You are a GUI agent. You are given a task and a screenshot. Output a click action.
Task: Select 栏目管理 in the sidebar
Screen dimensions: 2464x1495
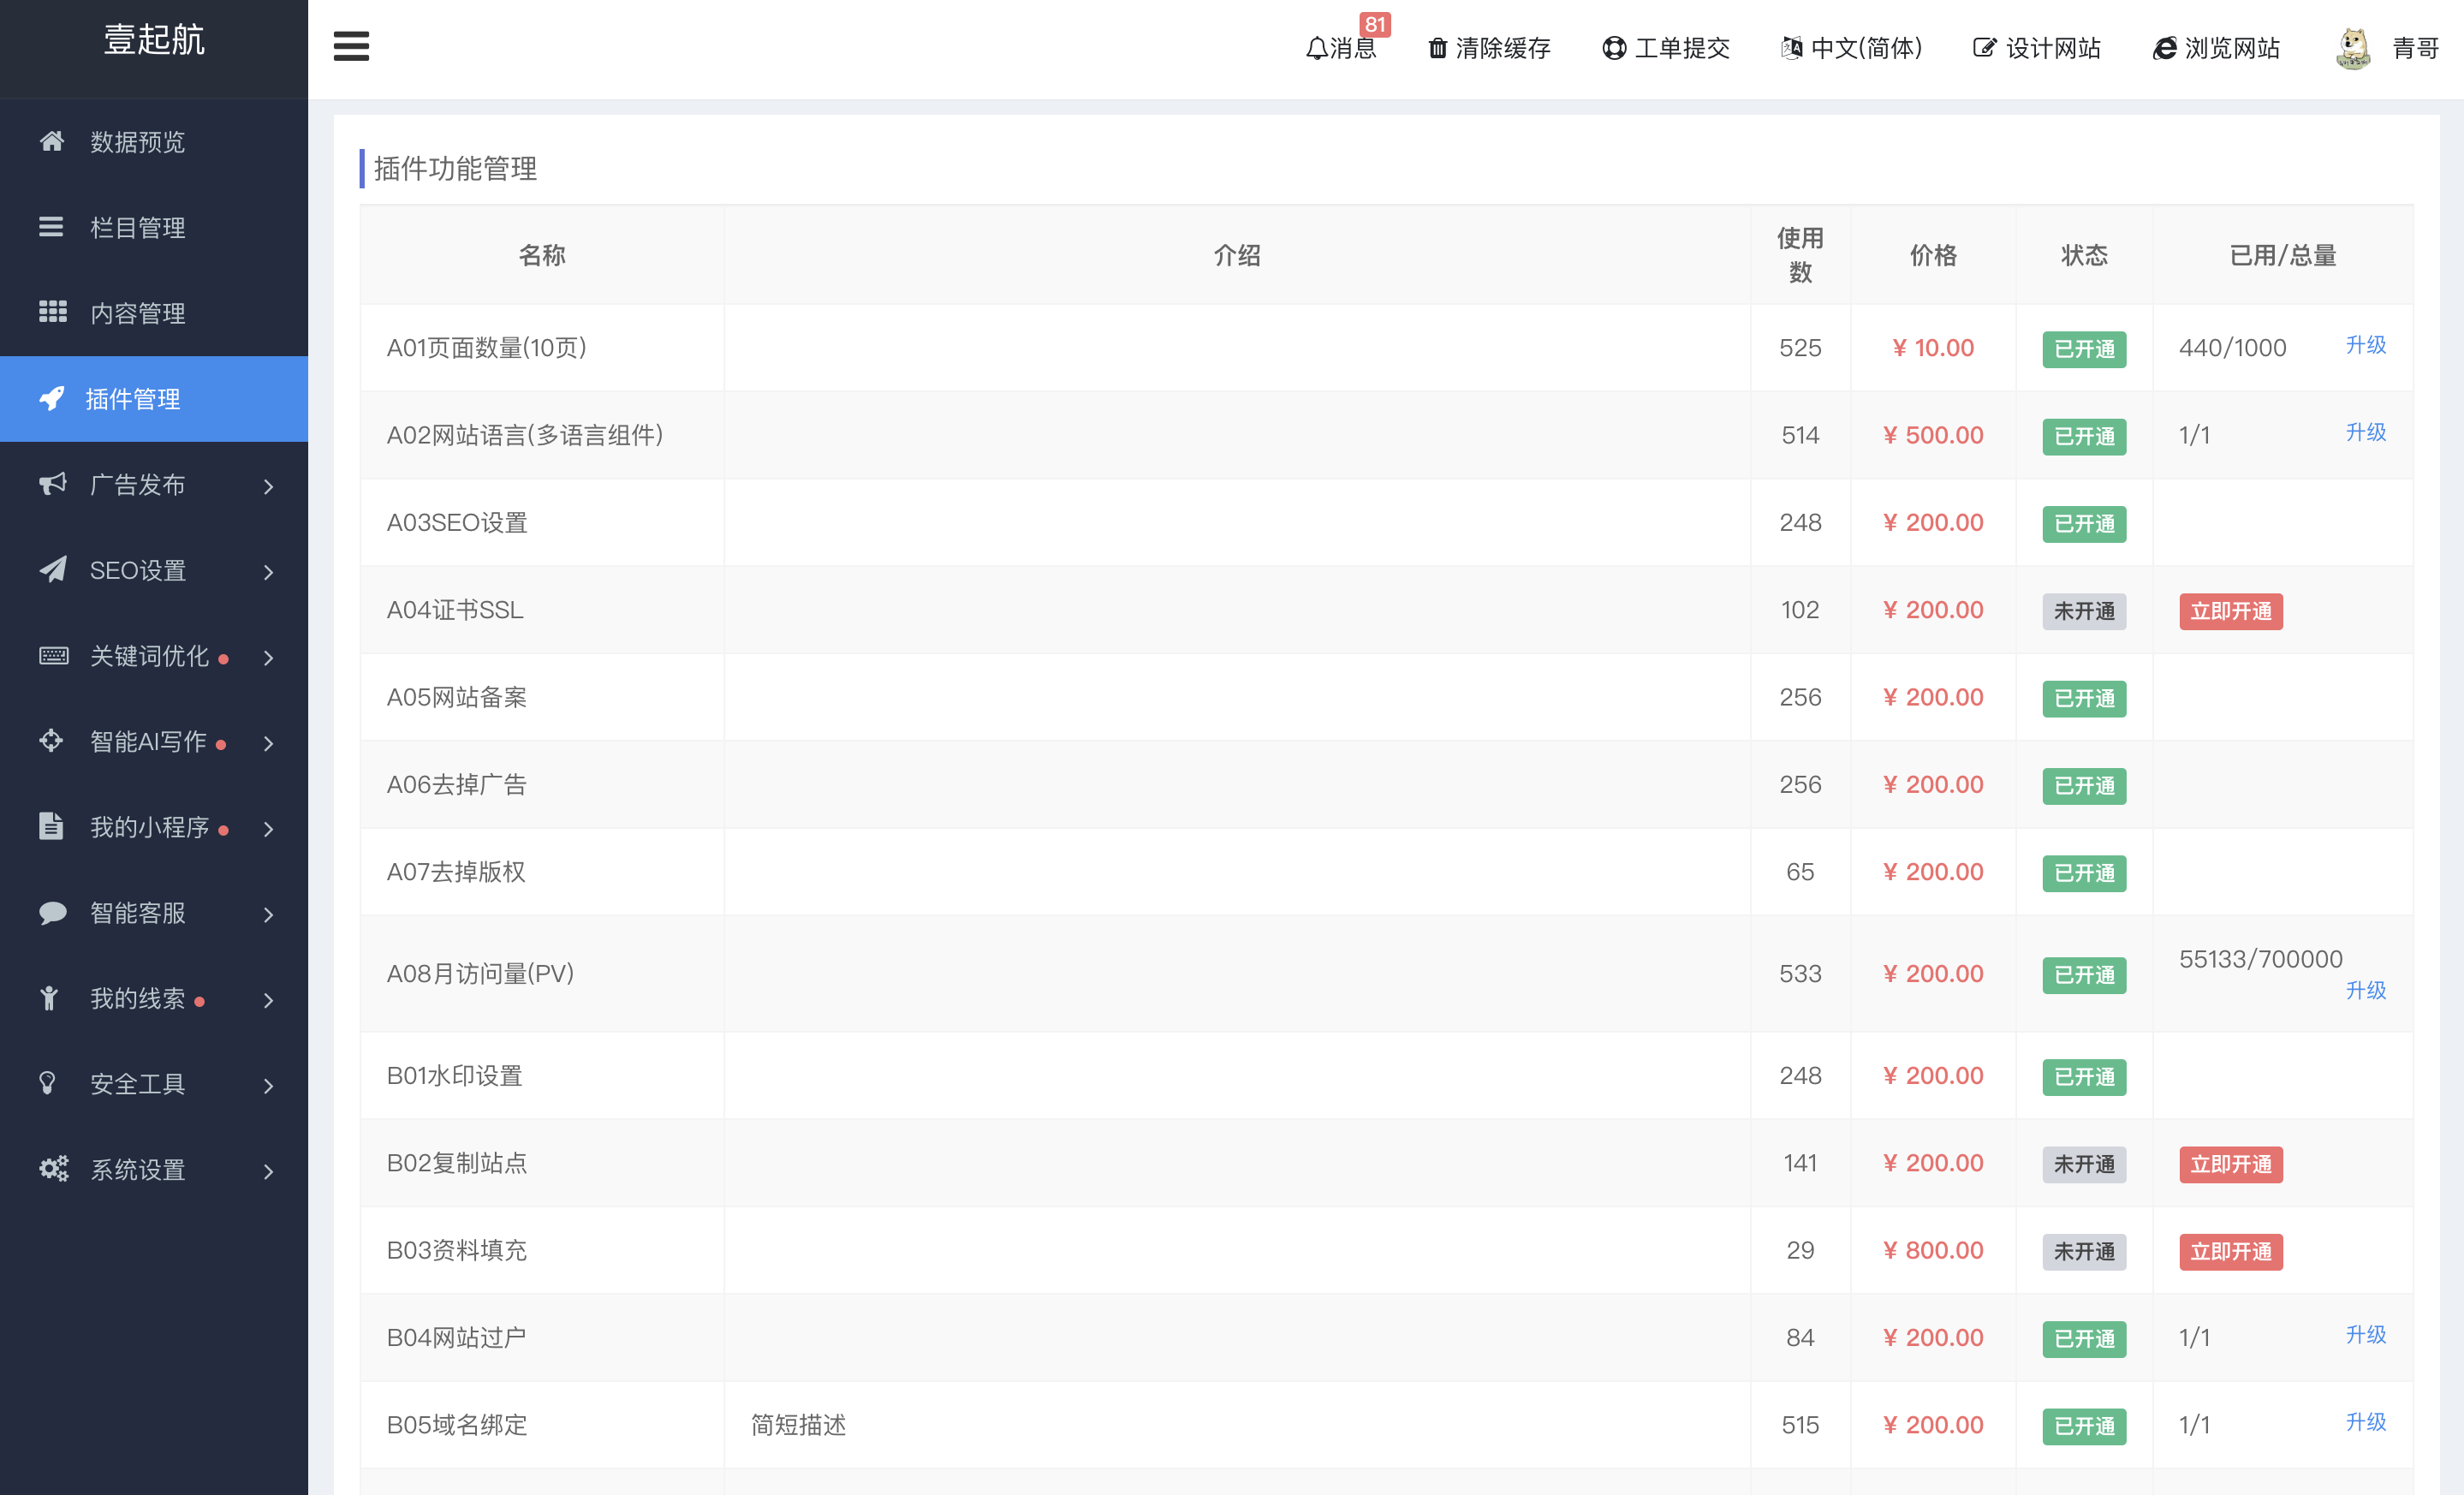pyautogui.click(x=137, y=228)
